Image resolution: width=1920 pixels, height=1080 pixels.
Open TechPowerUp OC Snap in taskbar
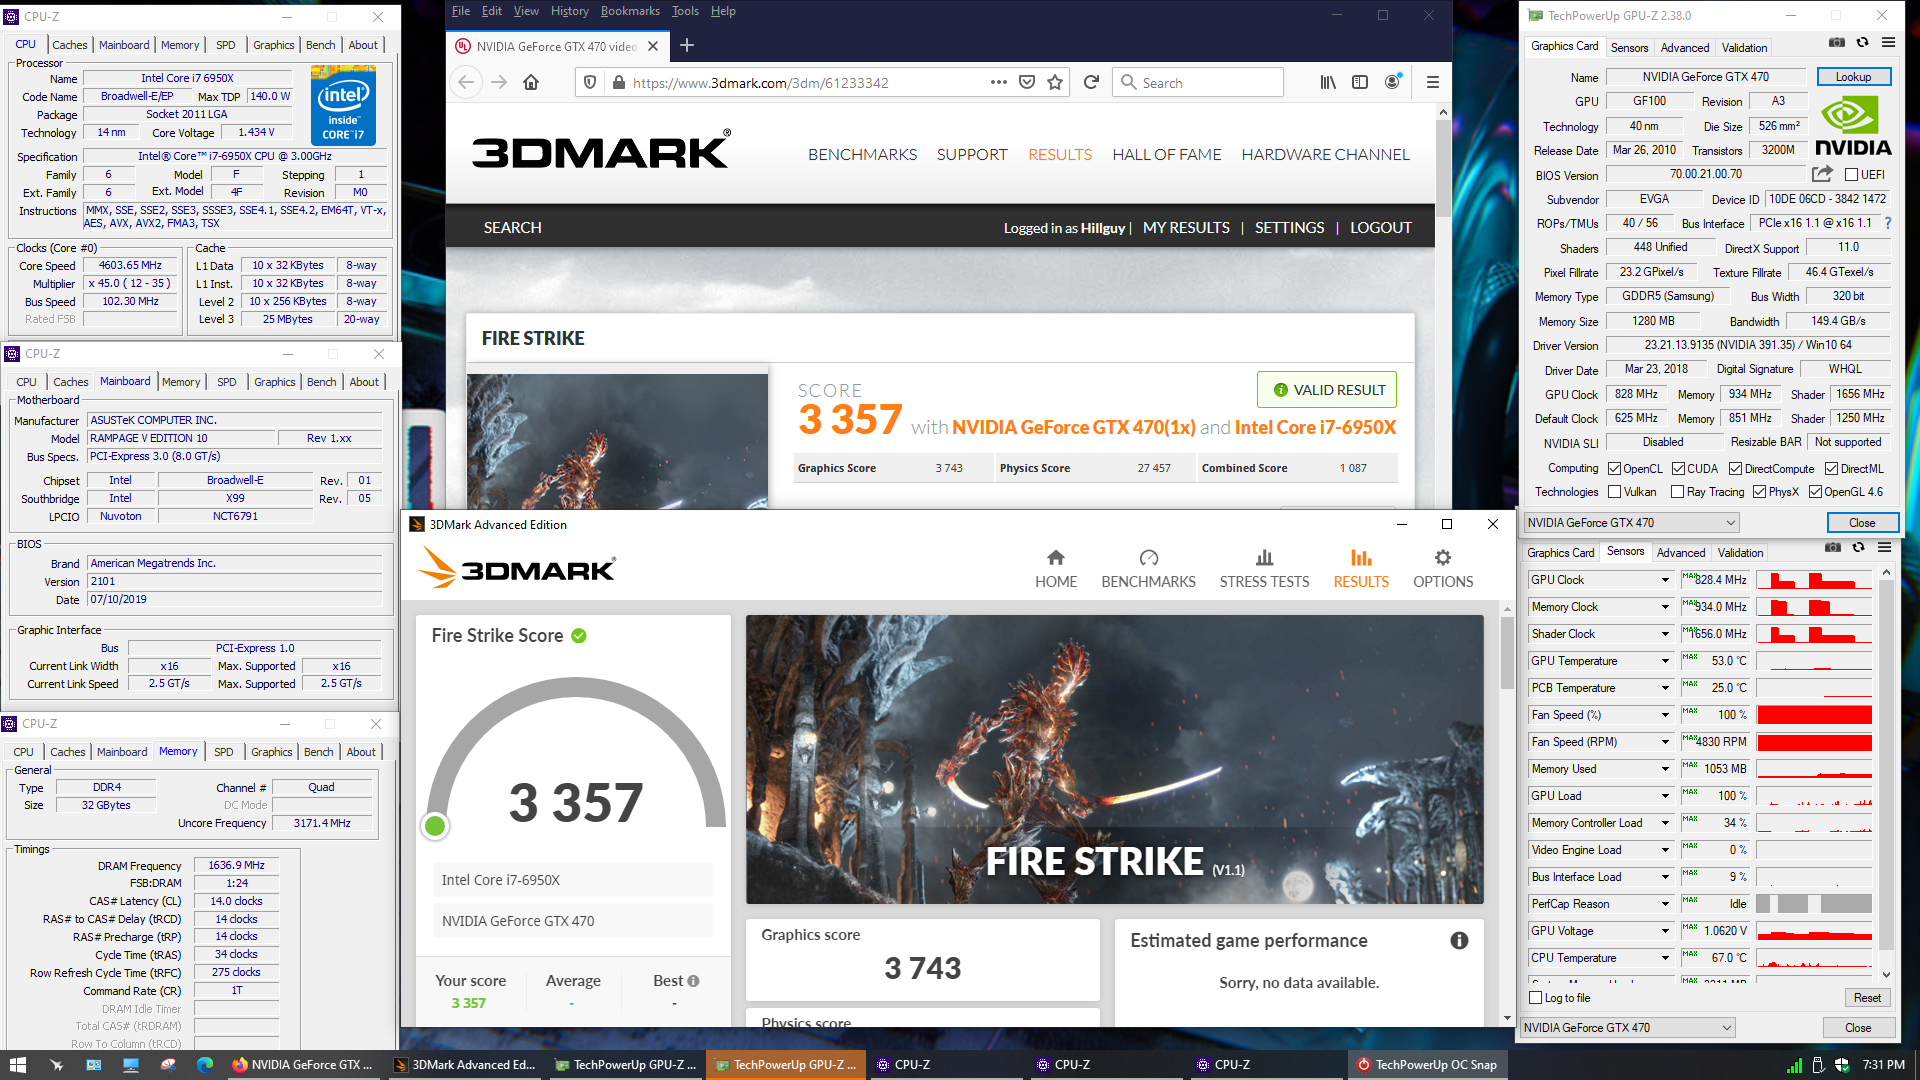pos(1427,1065)
